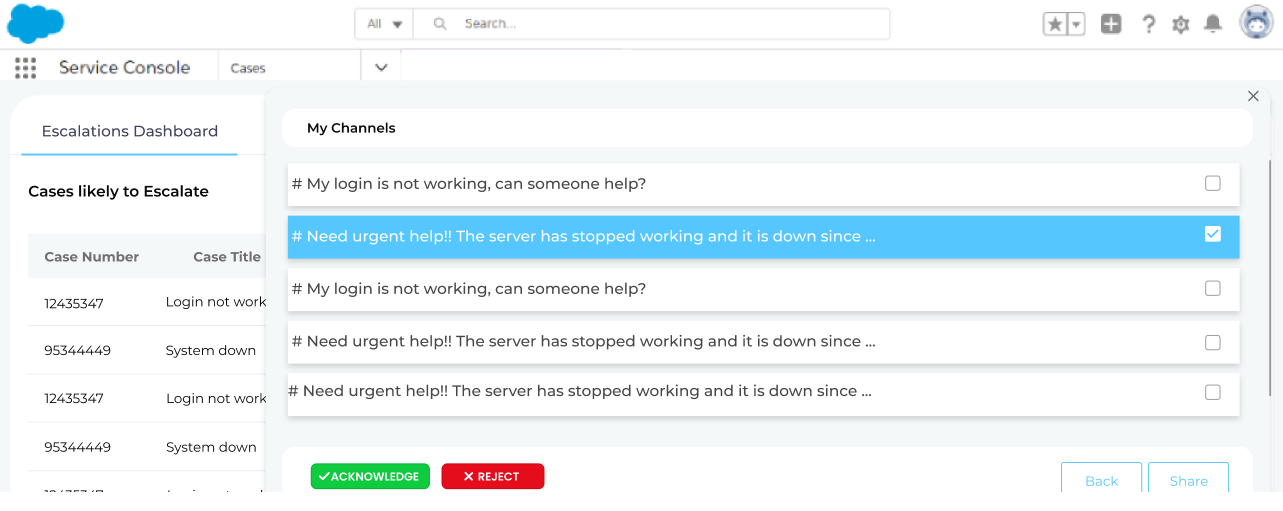Uncheck the highlighted server down channel
The width and height of the screenshot is (1283, 511).
[1212, 234]
